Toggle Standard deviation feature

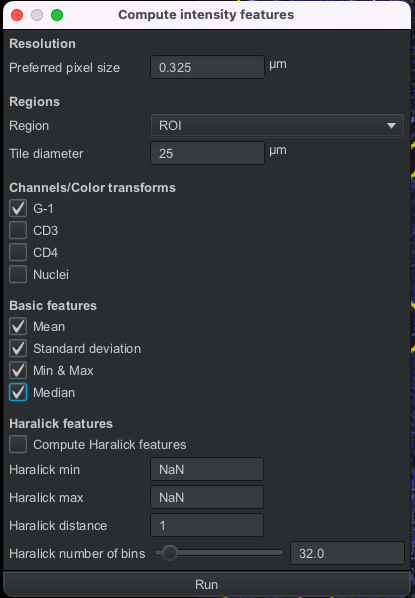coord(18,349)
